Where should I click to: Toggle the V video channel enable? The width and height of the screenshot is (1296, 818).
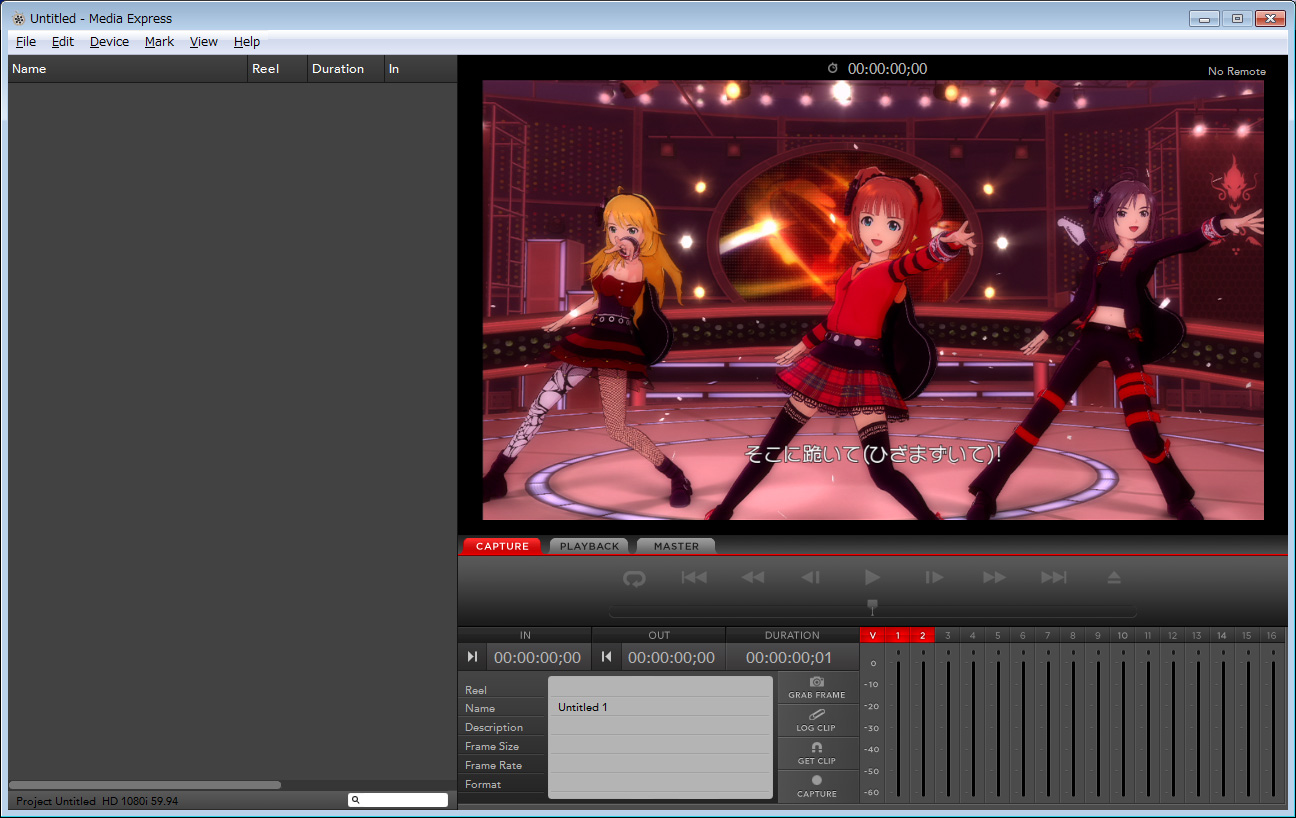pyautogui.click(x=873, y=635)
